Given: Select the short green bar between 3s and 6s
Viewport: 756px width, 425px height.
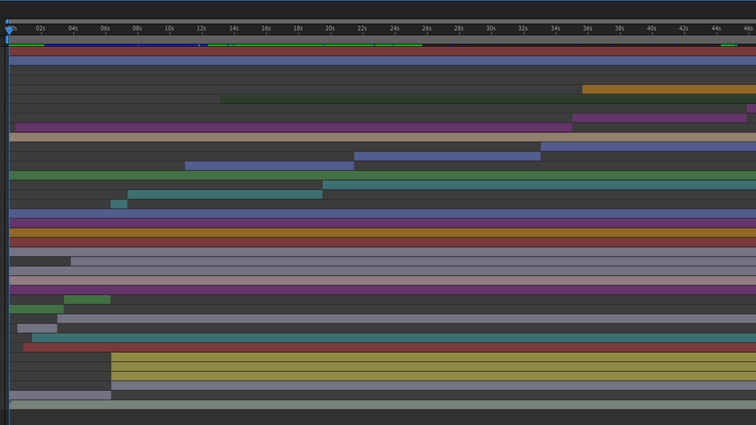Looking at the screenshot, I should [x=87, y=300].
